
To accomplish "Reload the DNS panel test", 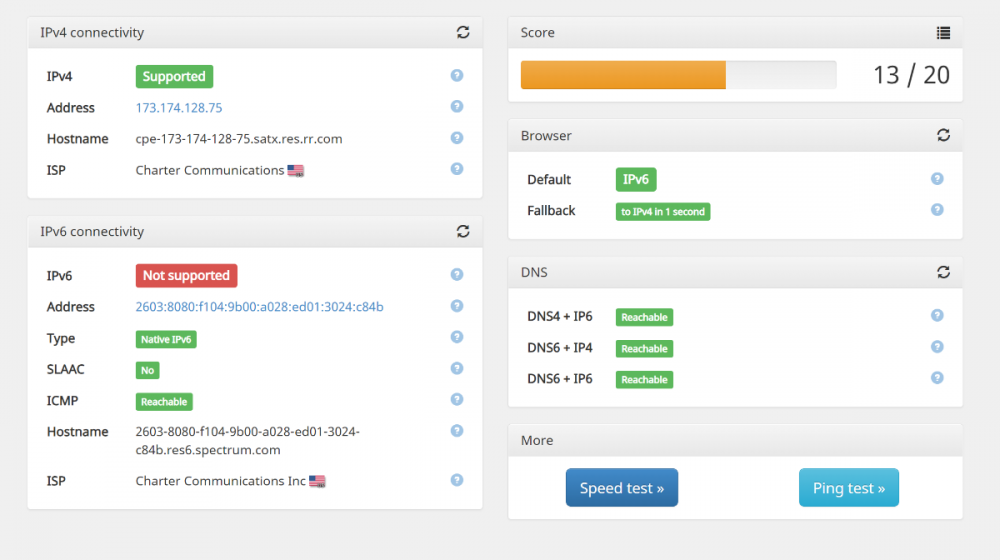I will coord(943,272).
